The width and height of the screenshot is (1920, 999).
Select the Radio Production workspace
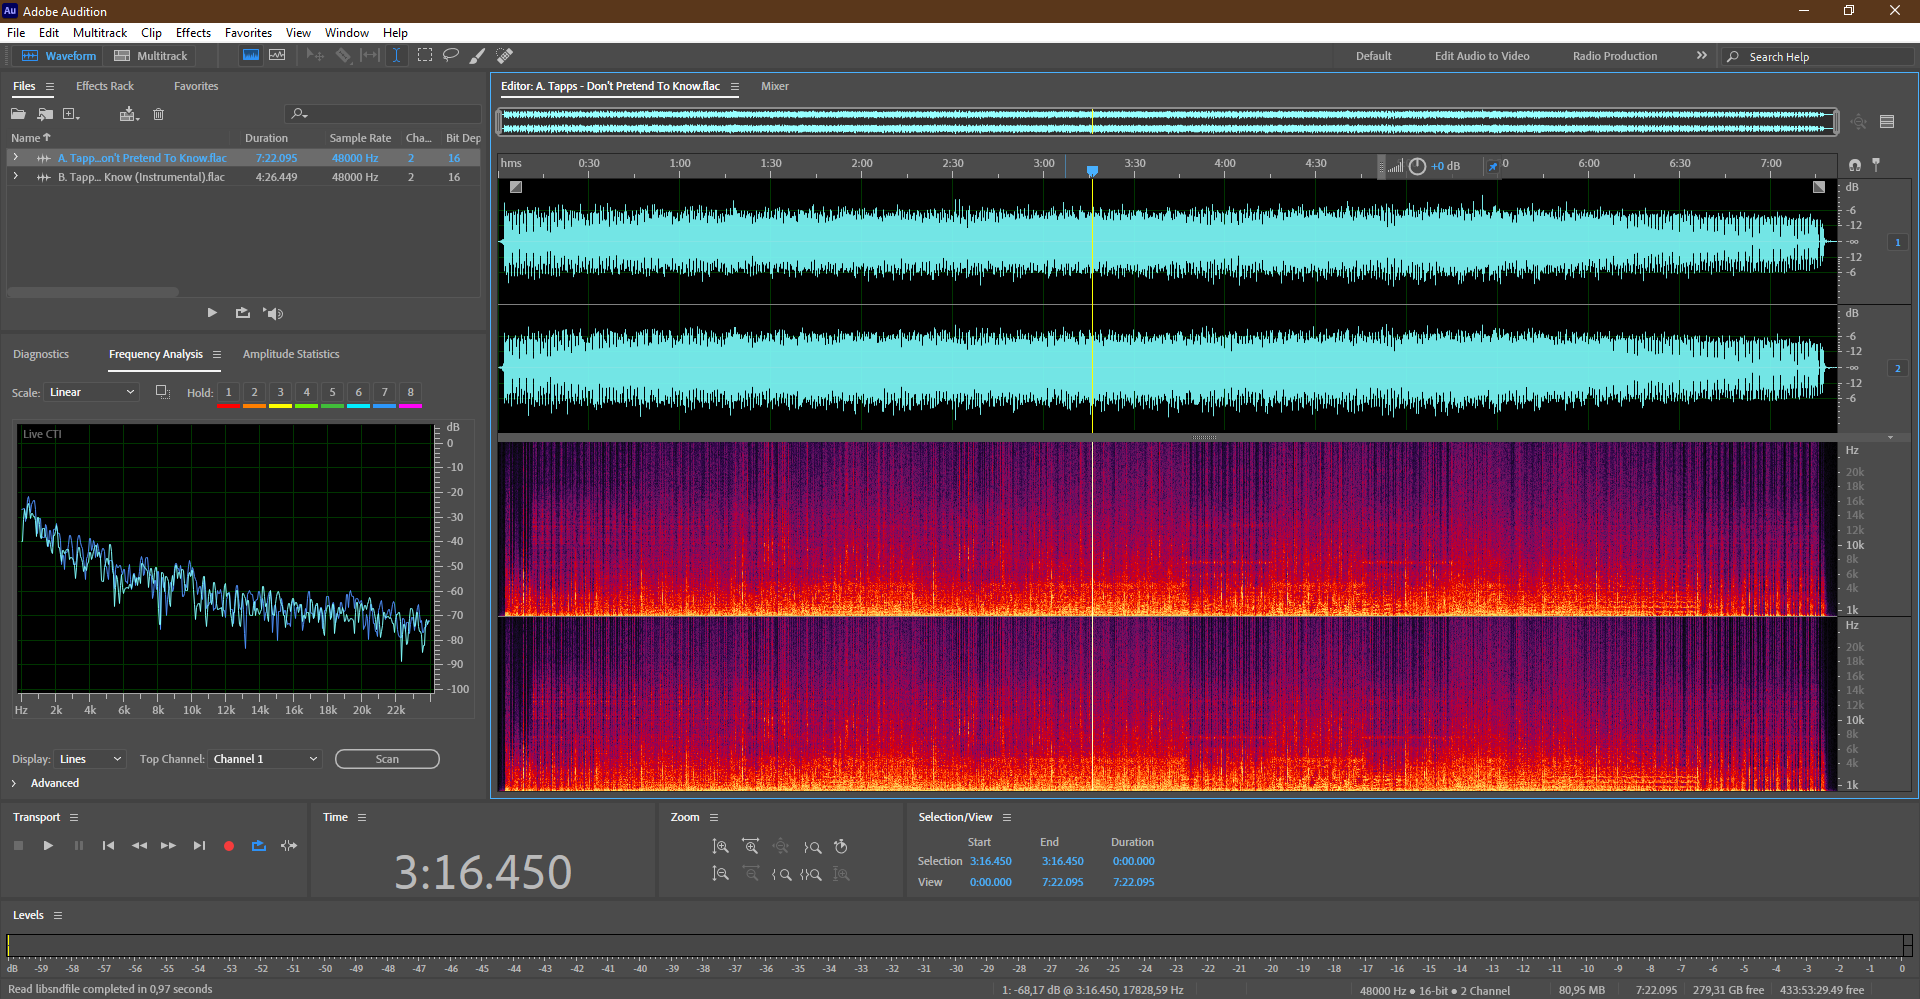(x=1615, y=56)
